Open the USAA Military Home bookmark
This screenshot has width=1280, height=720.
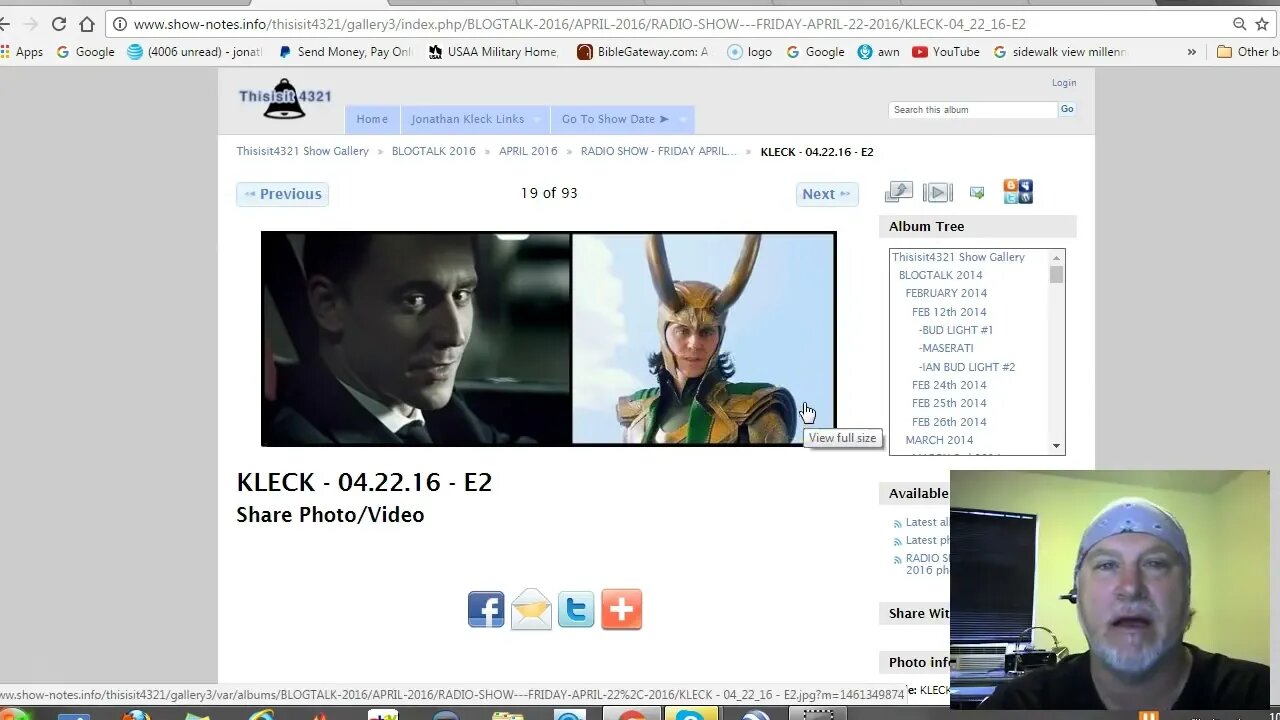point(493,52)
